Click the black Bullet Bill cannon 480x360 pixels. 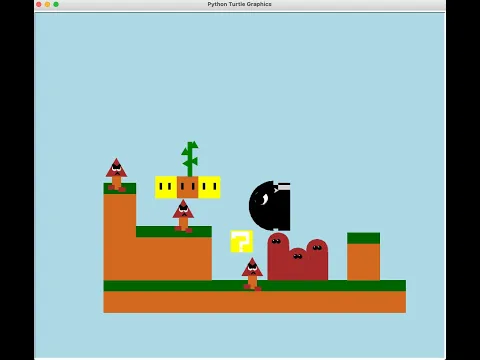270,206
